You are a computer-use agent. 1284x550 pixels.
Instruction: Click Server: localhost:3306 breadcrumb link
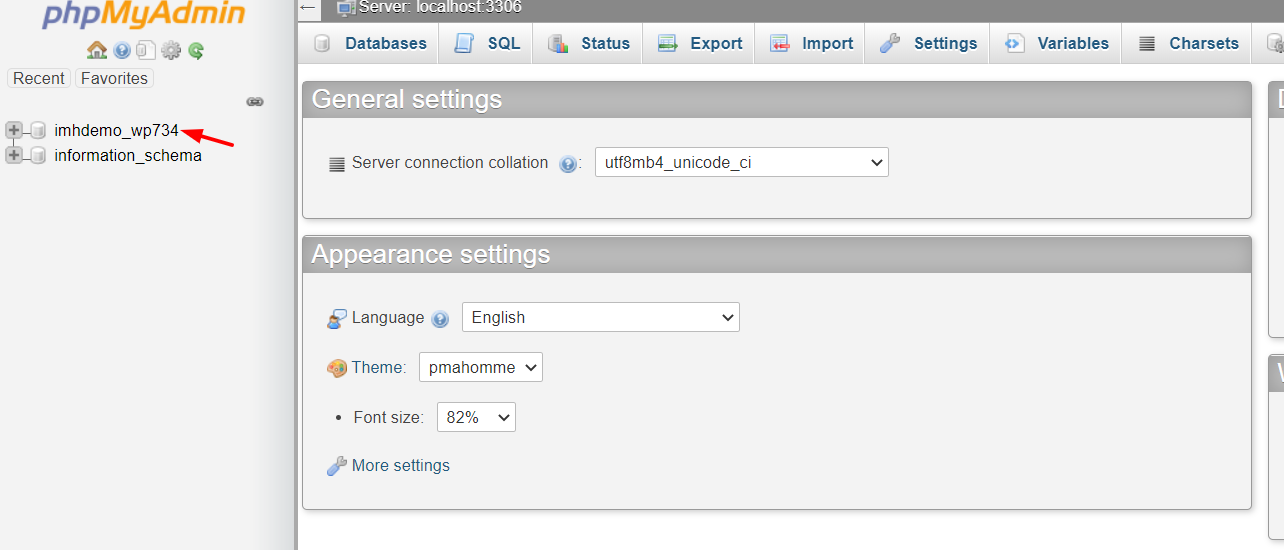click(440, 8)
